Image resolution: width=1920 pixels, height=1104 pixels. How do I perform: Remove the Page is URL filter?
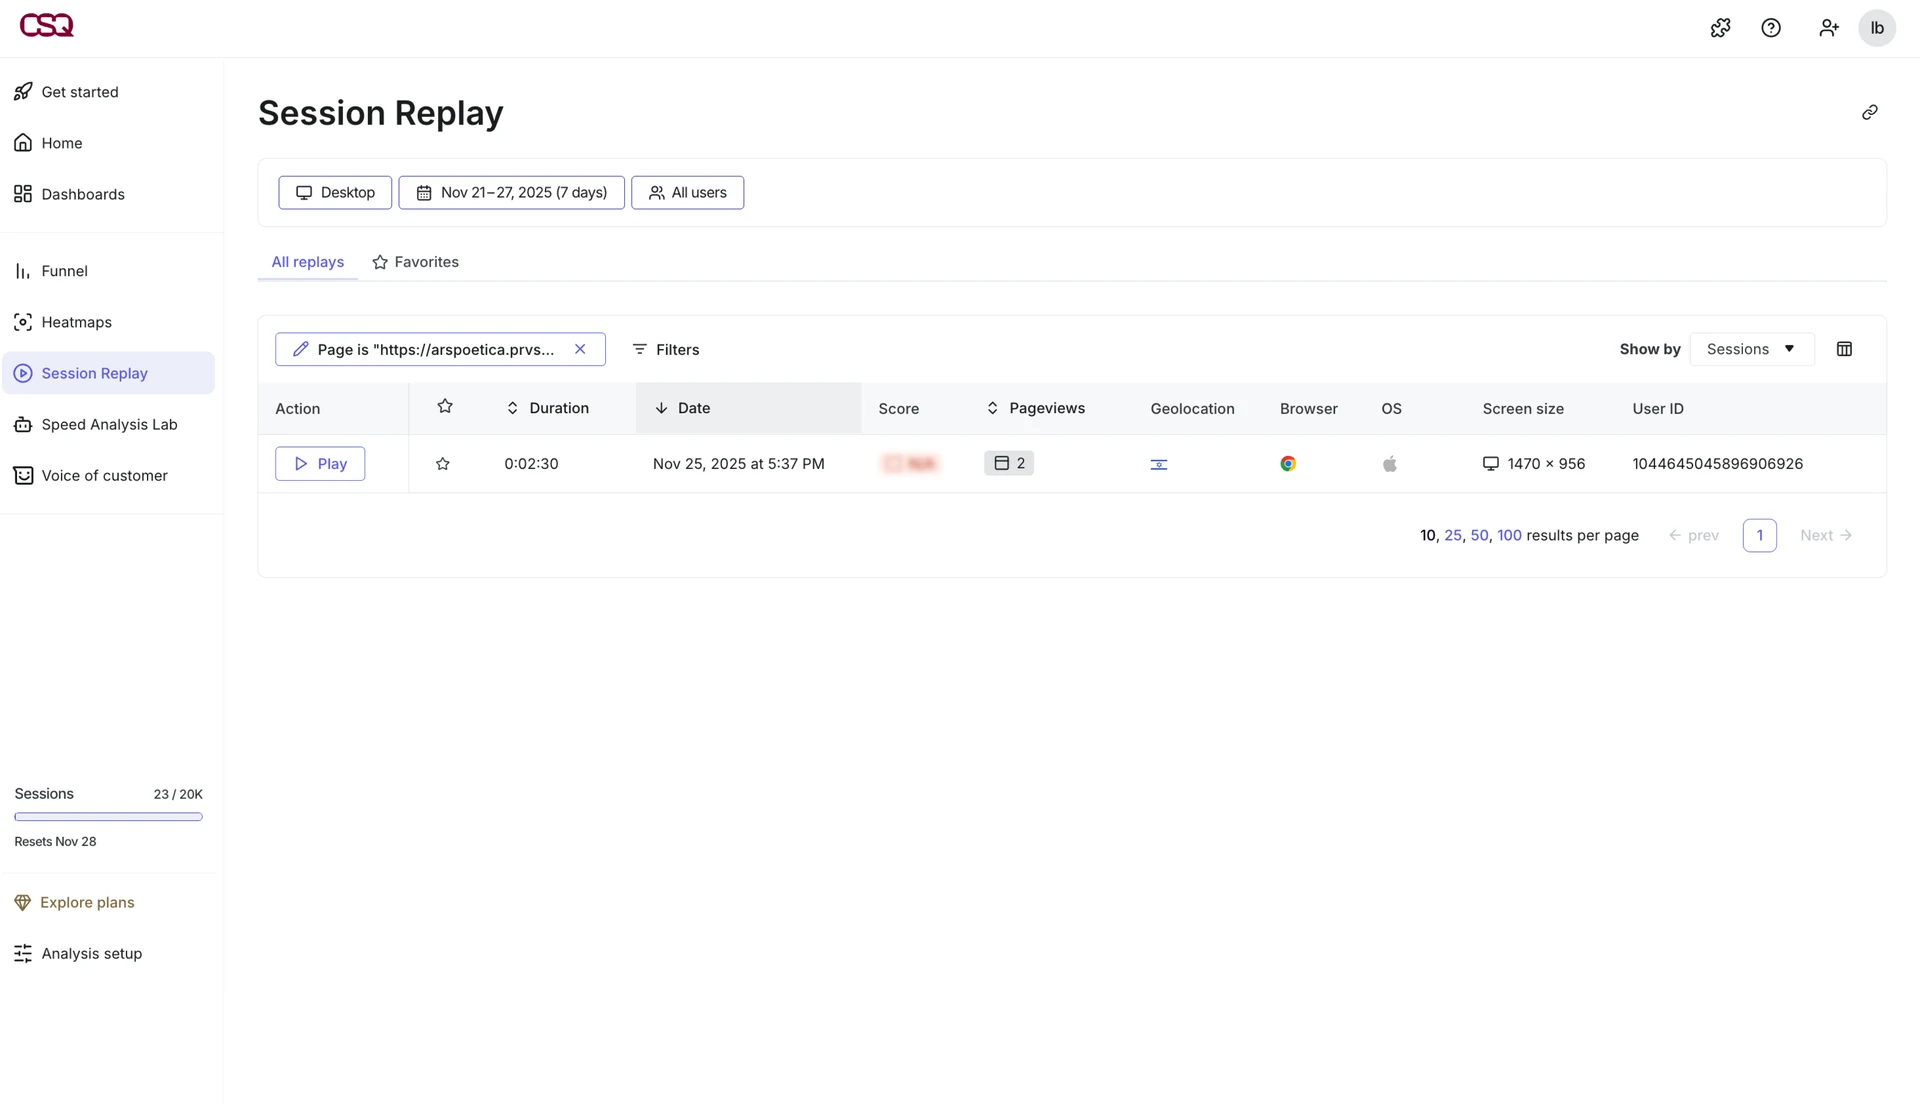(x=580, y=349)
